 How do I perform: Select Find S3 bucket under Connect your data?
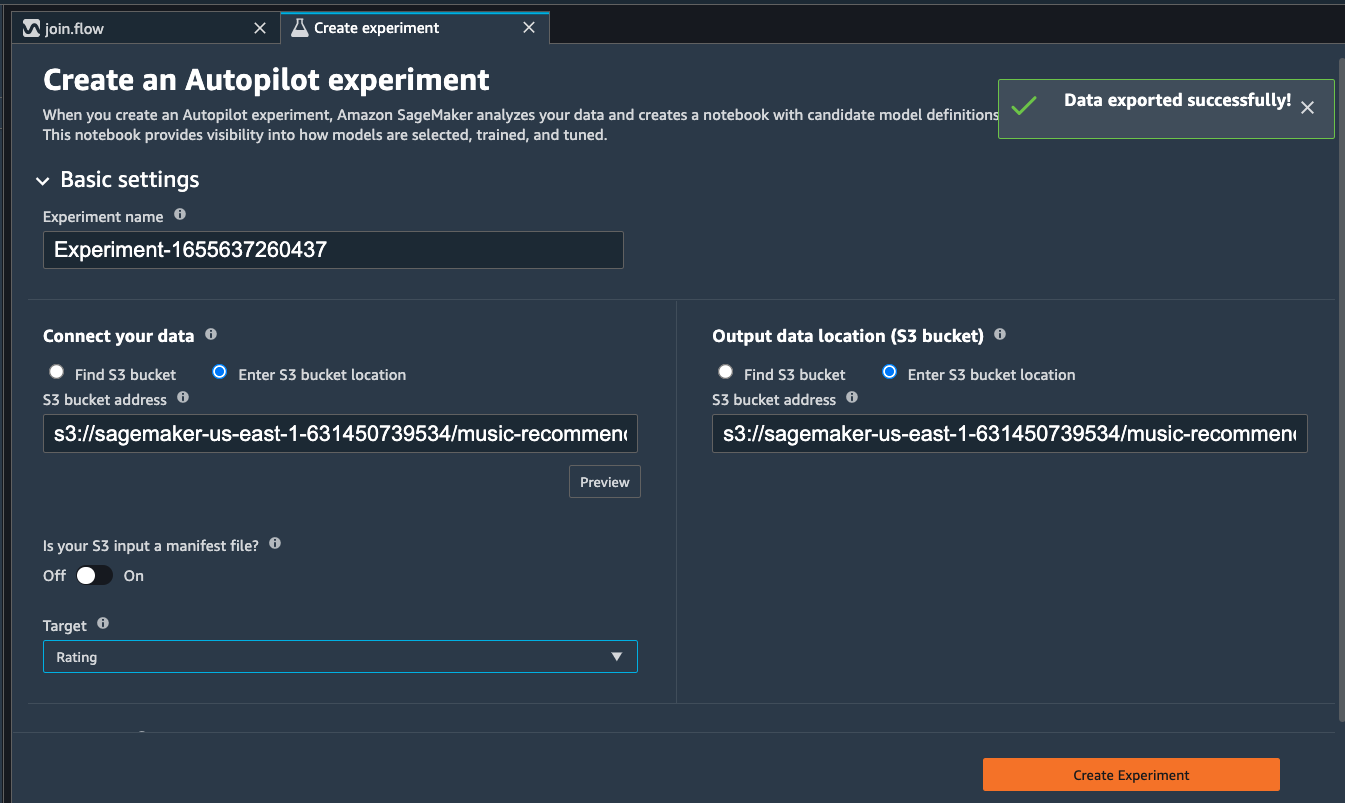coord(56,373)
